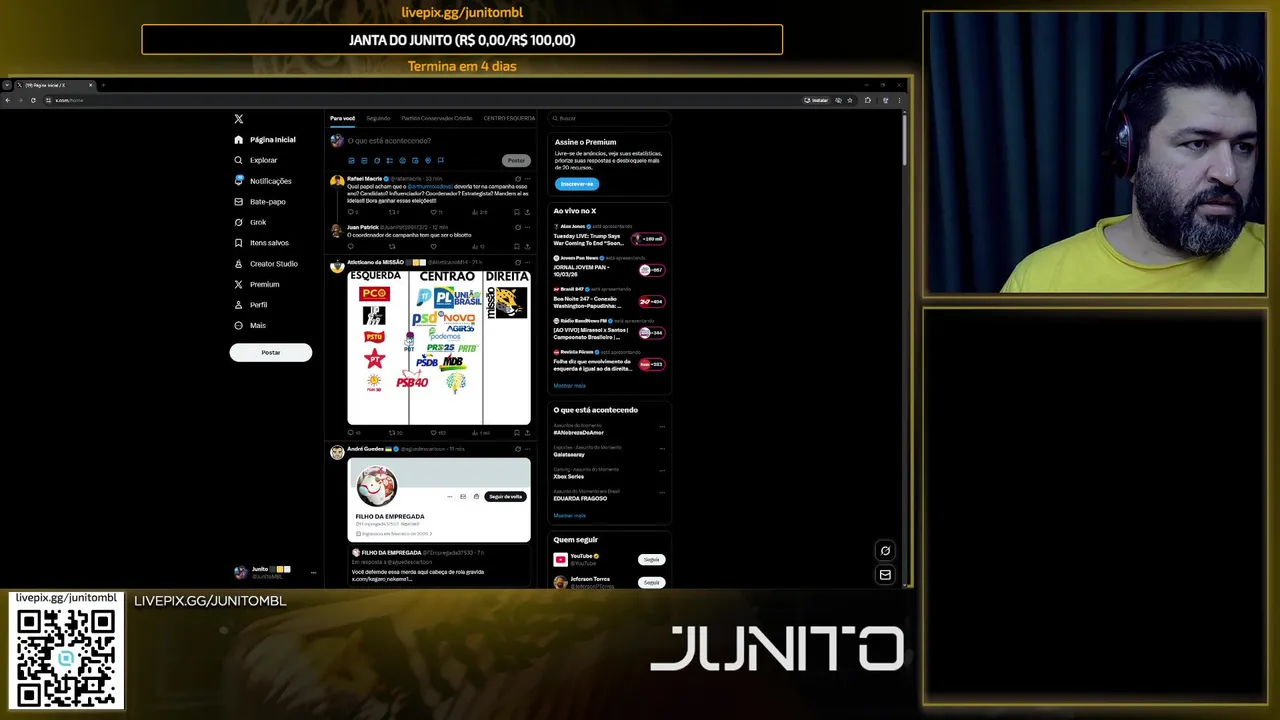Schedule the post from composer toolbar
Viewport: 1280px width, 720px height.
point(415,160)
